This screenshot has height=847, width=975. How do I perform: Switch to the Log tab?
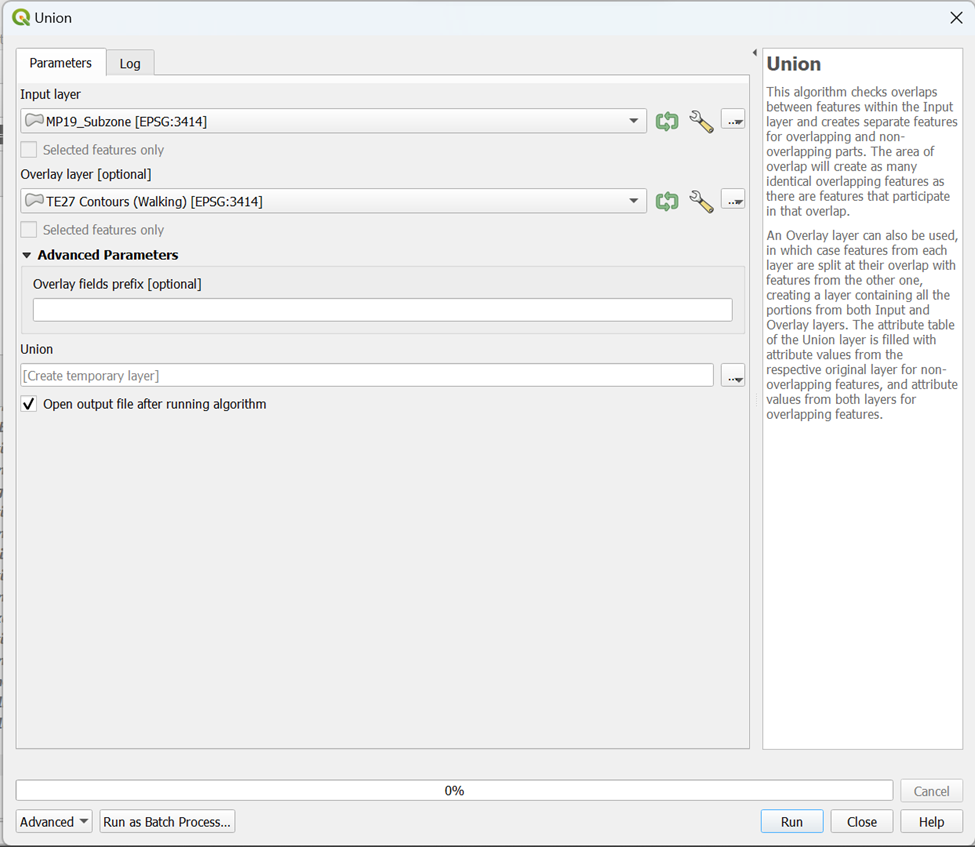pos(130,63)
